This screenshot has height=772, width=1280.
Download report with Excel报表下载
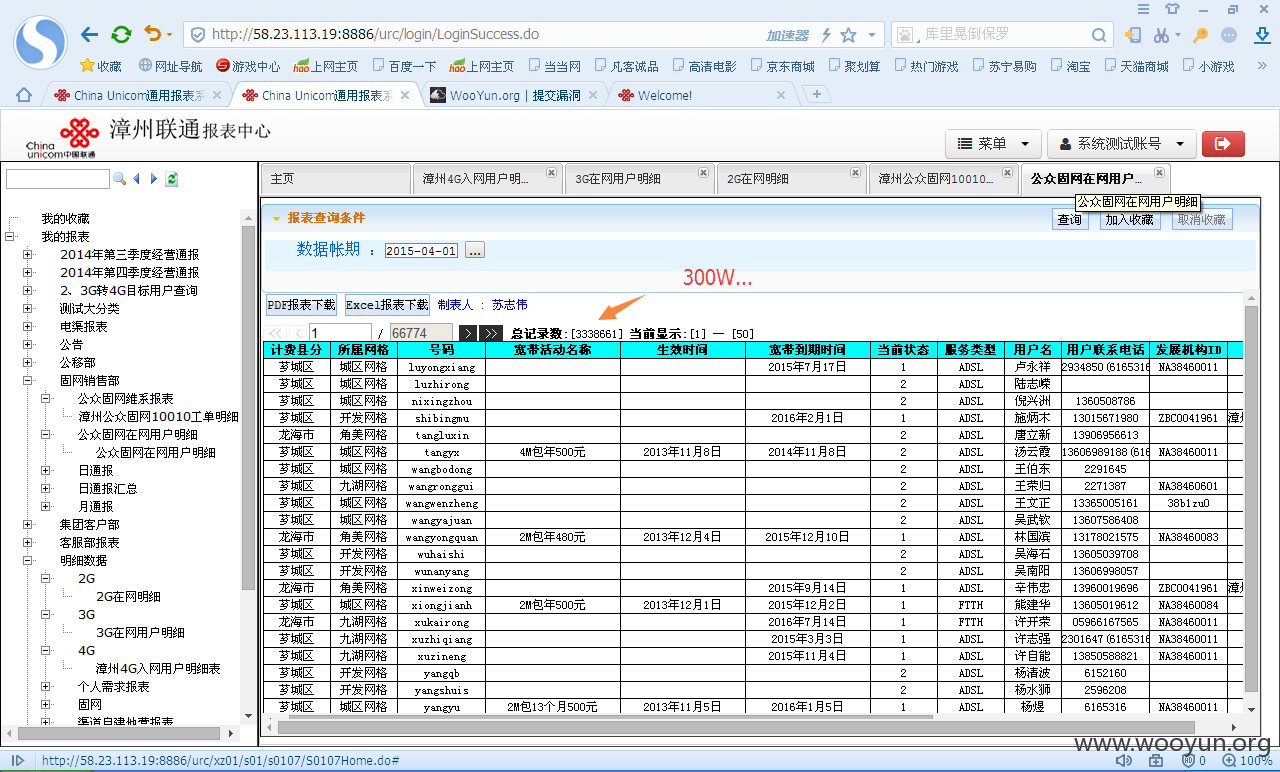click(387, 305)
